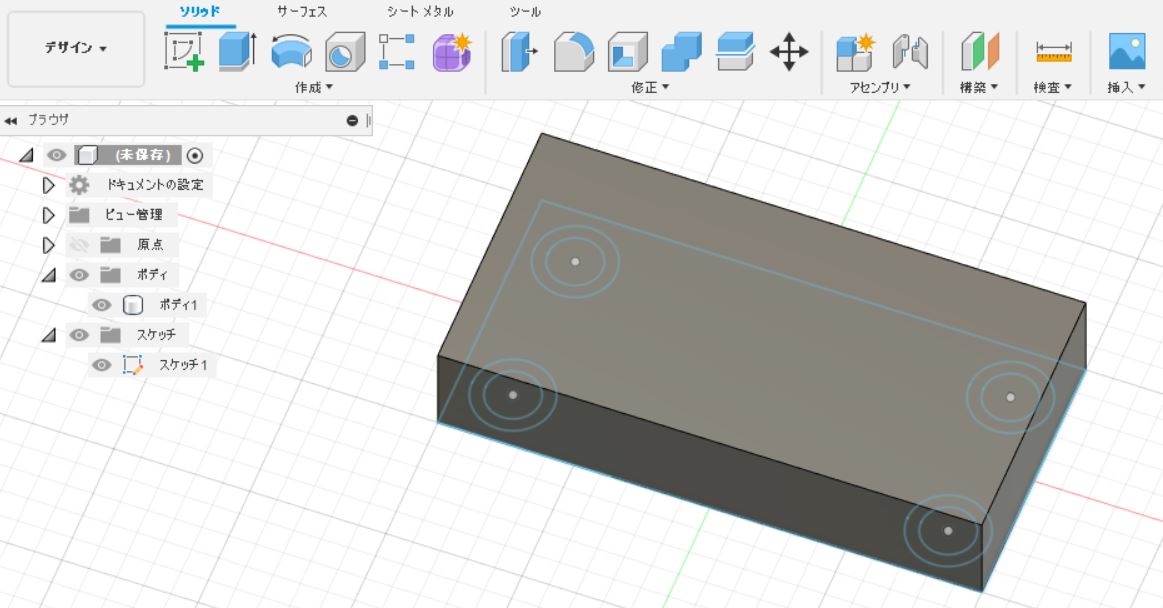This screenshot has width=1163, height=608.
Task: Switch to the ソリッド tab
Action: 200,12
